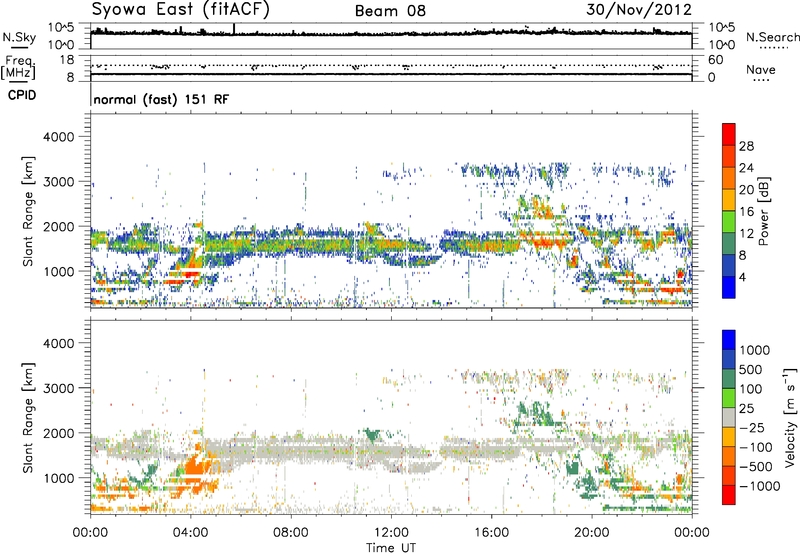Screen dimensions: 800x554
Task: Click the N.Search legend label
Action: click(x=772, y=37)
